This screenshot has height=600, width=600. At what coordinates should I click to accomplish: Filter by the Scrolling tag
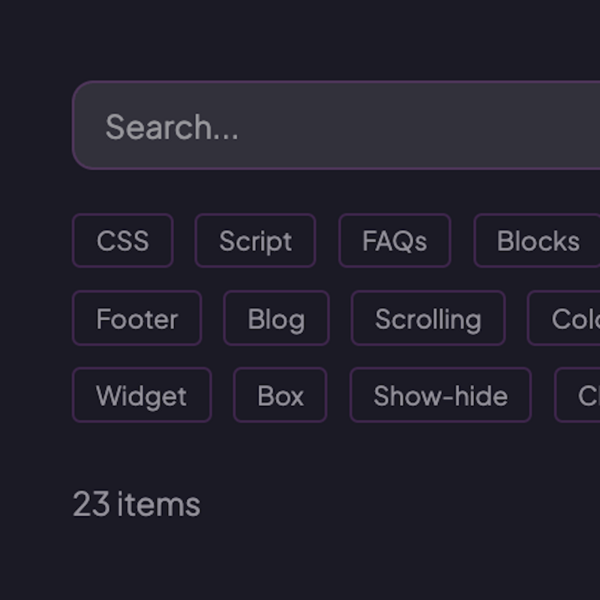coord(428,319)
